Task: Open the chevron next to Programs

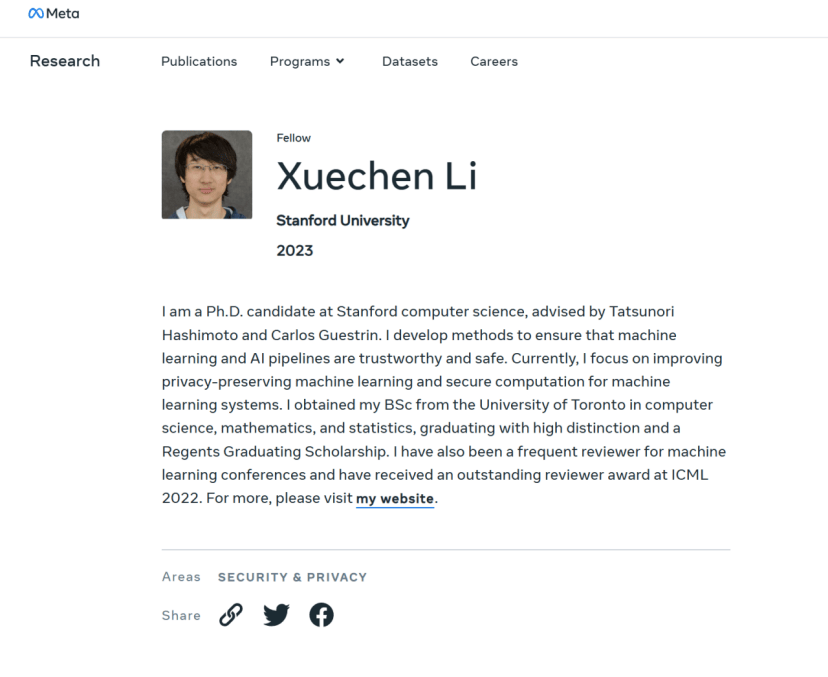Action: tap(340, 61)
